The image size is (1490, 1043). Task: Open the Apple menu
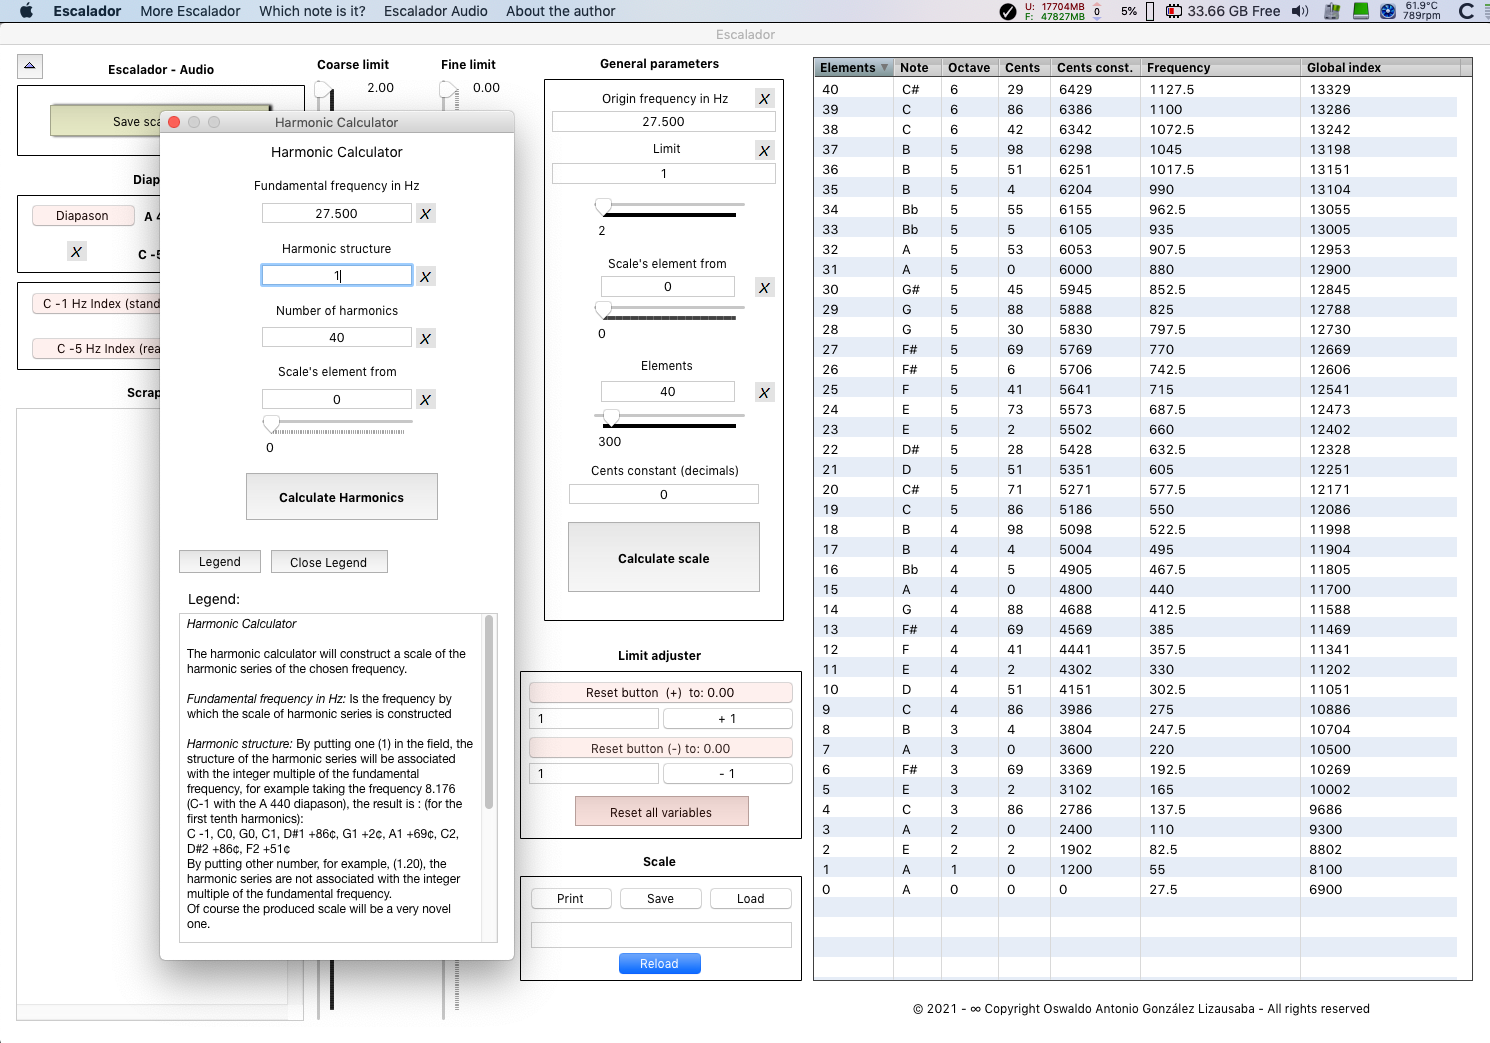(x=27, y=11)
